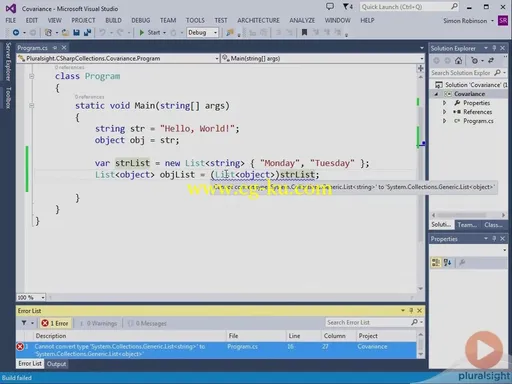Open the BUILD menu

pyautogui.click(x=113, y=20)
